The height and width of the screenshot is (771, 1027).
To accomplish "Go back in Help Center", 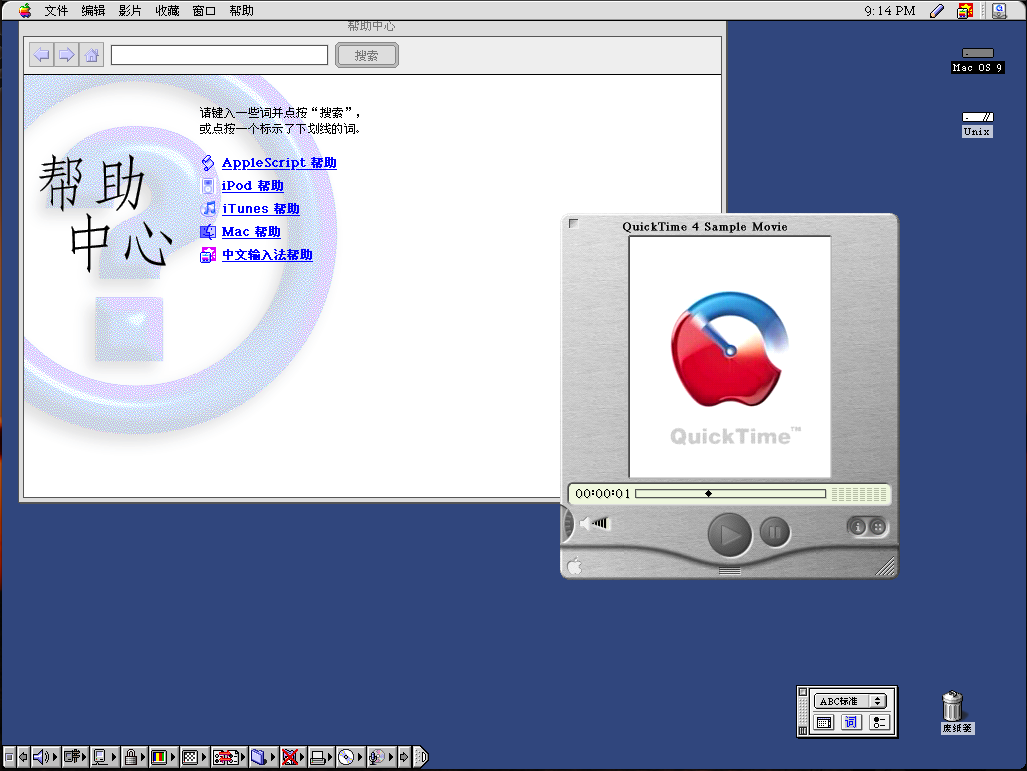I will tap(41, 55).
